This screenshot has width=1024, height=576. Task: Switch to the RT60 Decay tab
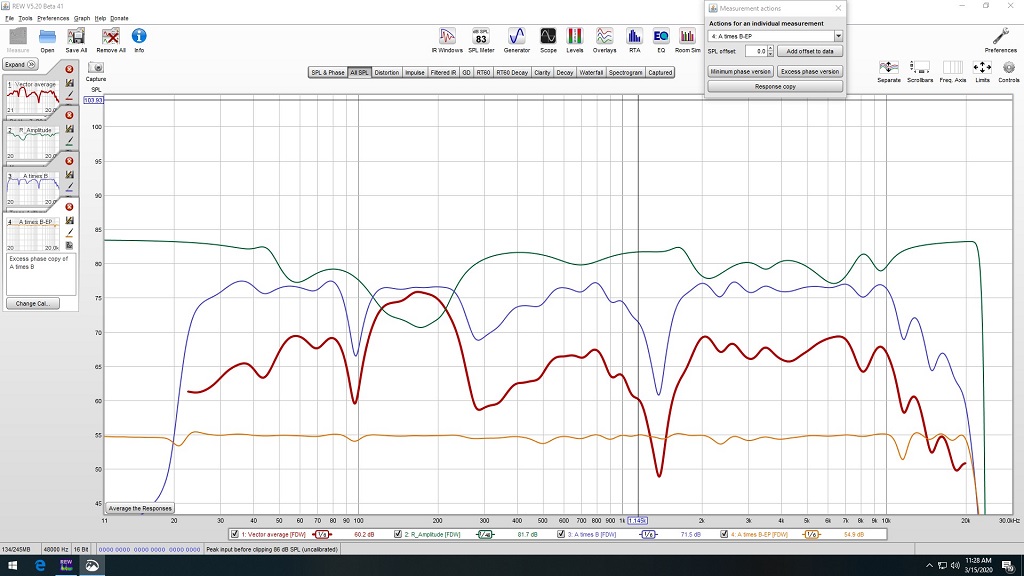coord(512,72)
